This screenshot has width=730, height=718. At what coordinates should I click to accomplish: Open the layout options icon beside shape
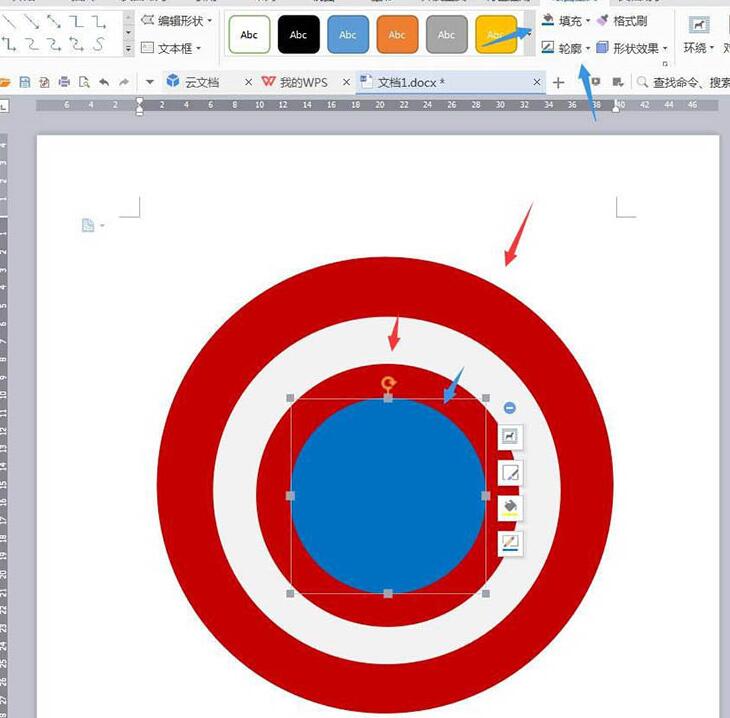[510, 437]
